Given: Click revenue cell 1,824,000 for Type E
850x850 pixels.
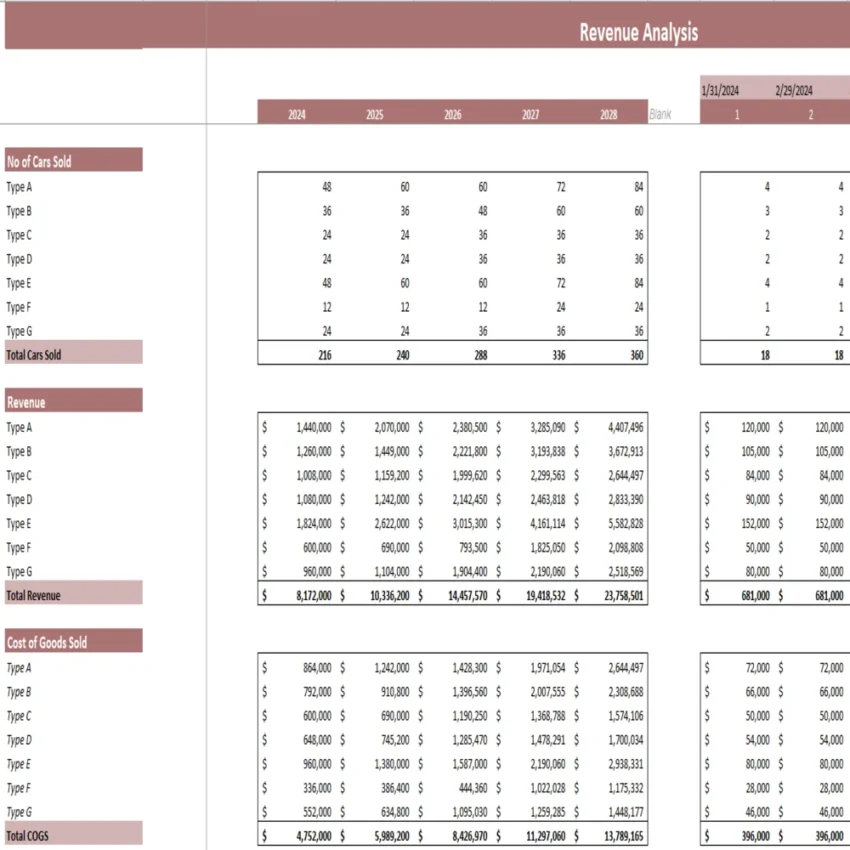Looking at the screenshot, I should 314,524.
